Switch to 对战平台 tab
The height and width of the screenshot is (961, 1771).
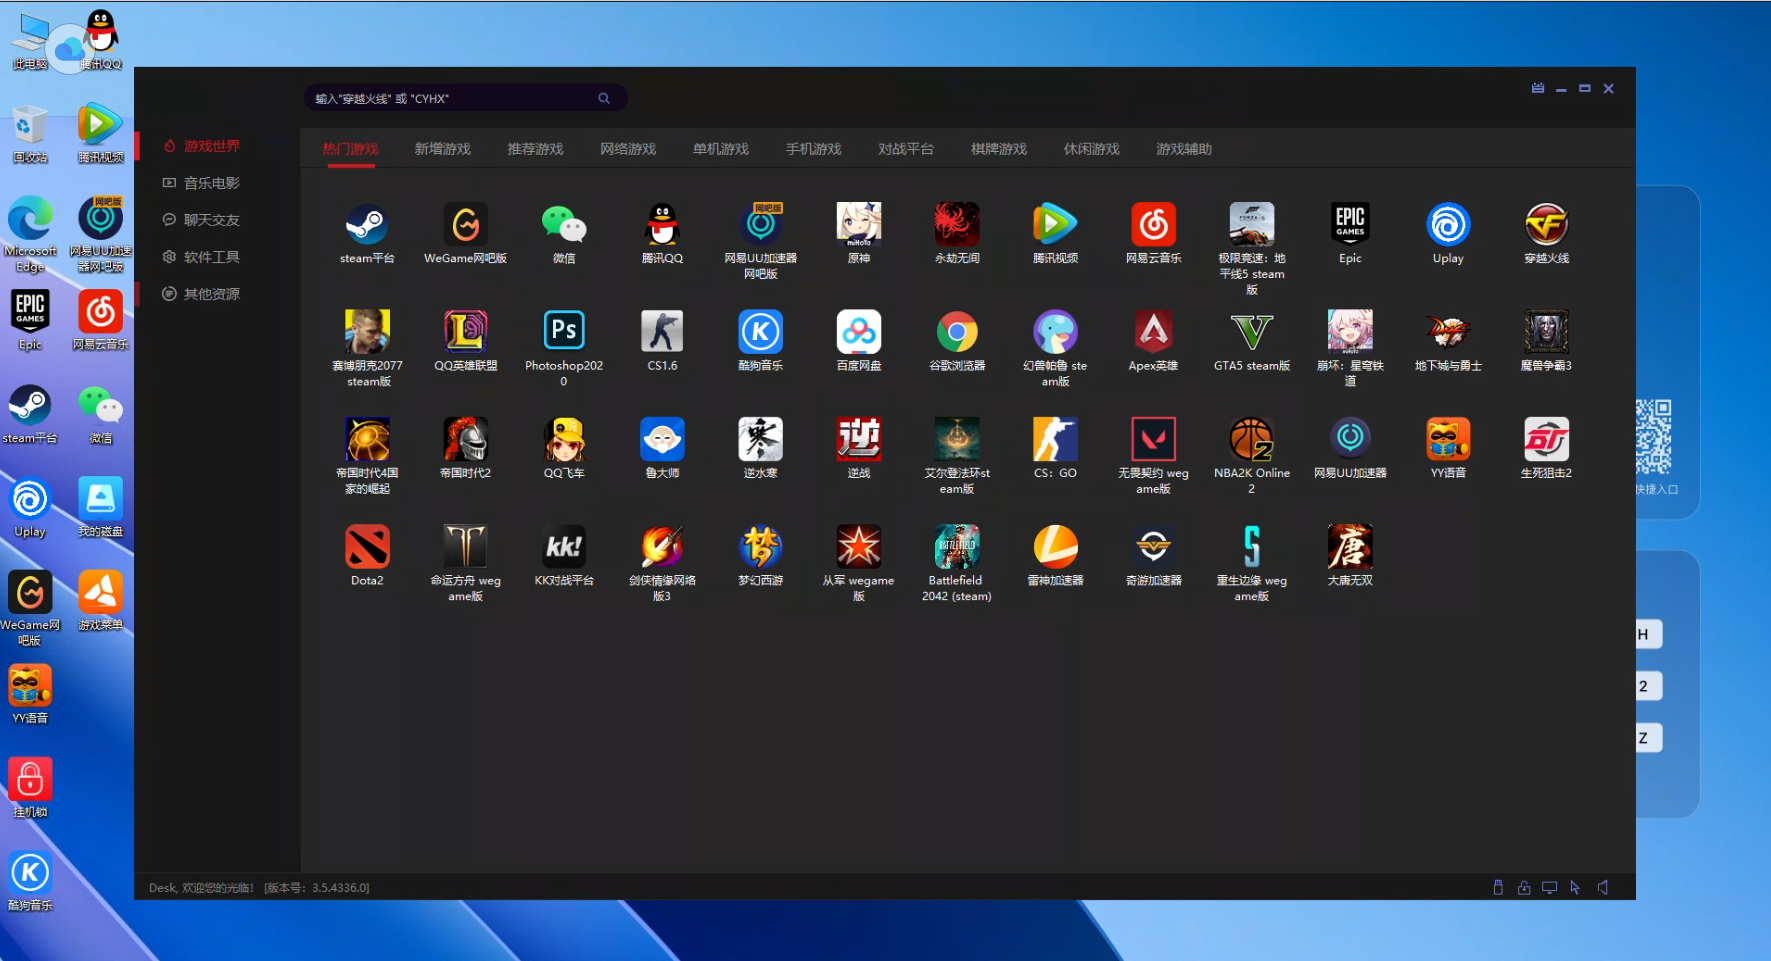pyautogui.click(x=906, y=149)
